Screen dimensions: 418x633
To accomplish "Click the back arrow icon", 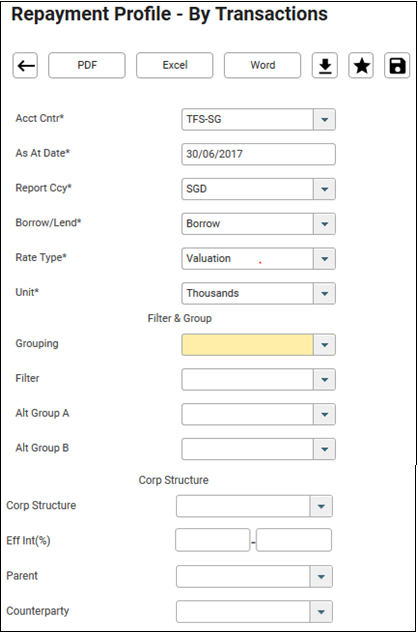I will point(25,65).
